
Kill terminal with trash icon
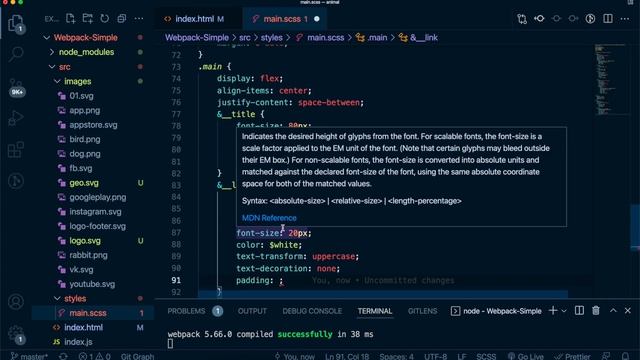point(596,311)
